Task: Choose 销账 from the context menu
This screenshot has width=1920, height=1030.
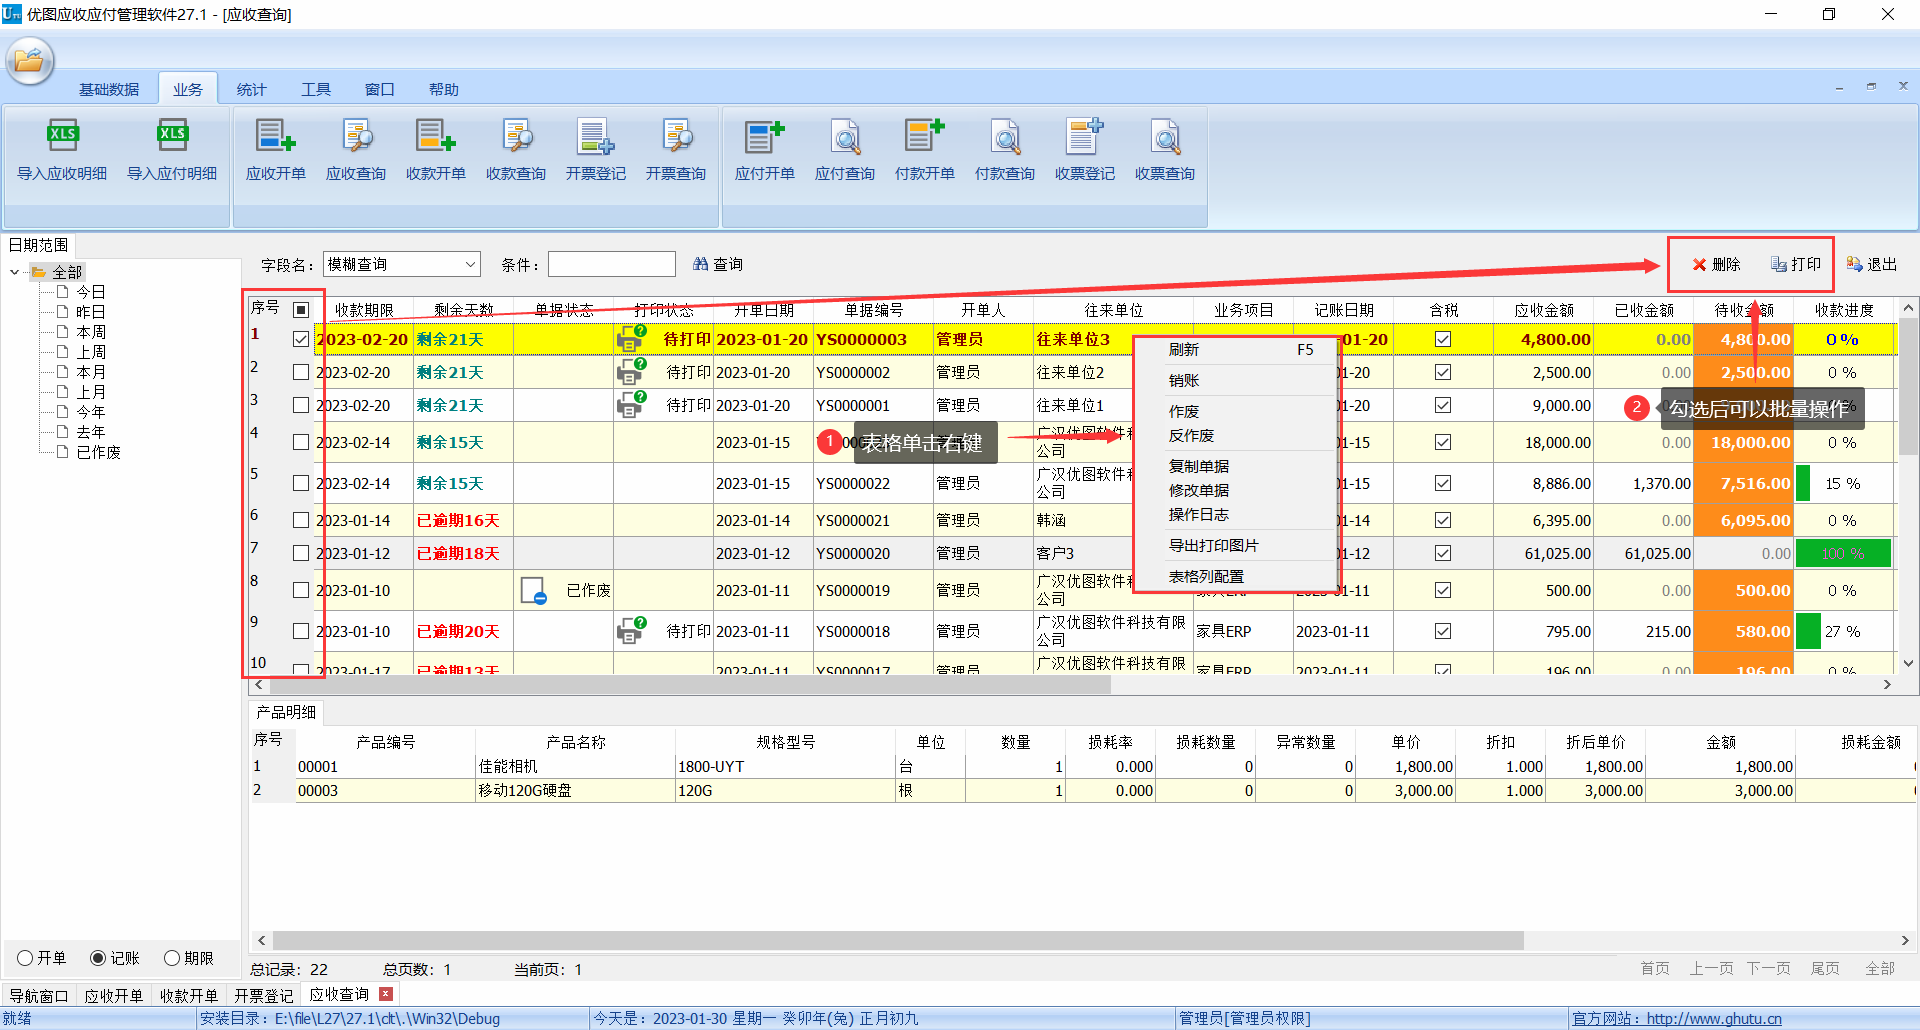Action: click(x=1184, y=380)
